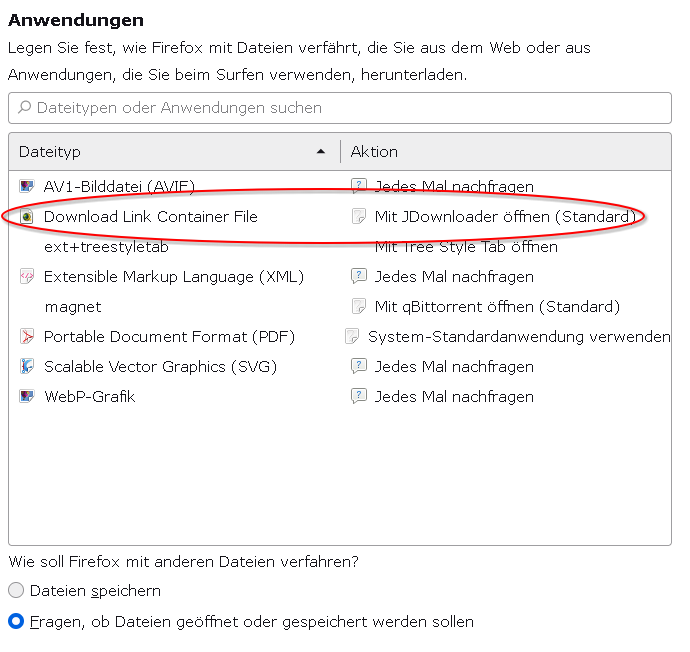
Task: Click the PDF file type icon
Action: click(27, 336)
